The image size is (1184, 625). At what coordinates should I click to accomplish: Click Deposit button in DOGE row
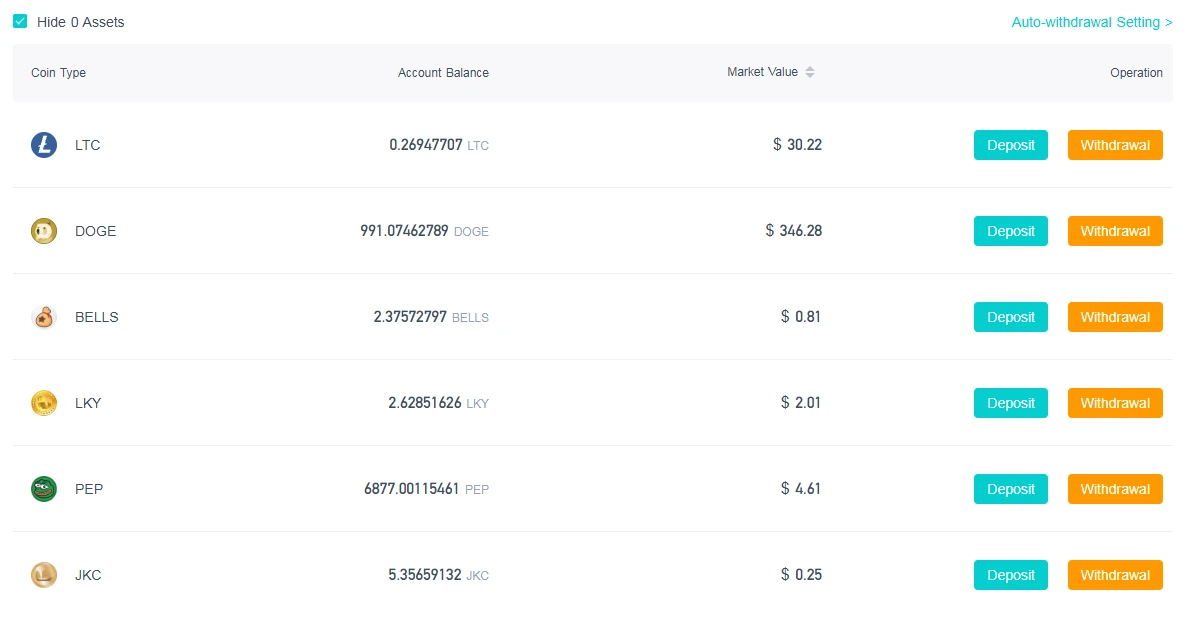click(1010, 231)
